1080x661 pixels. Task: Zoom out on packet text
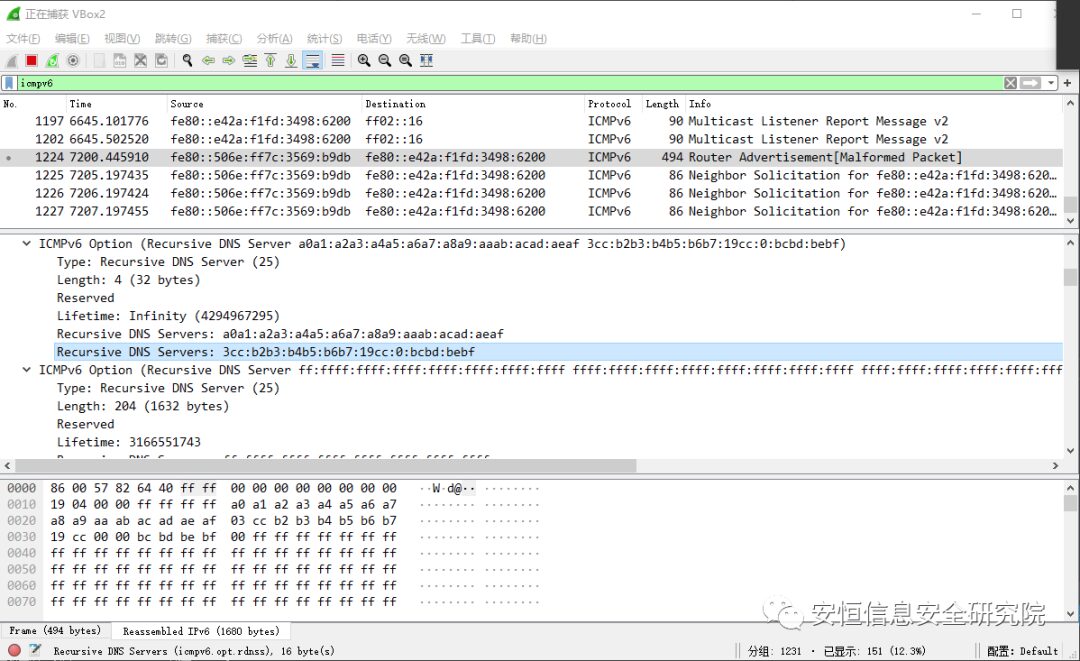[x=384, y=61]
